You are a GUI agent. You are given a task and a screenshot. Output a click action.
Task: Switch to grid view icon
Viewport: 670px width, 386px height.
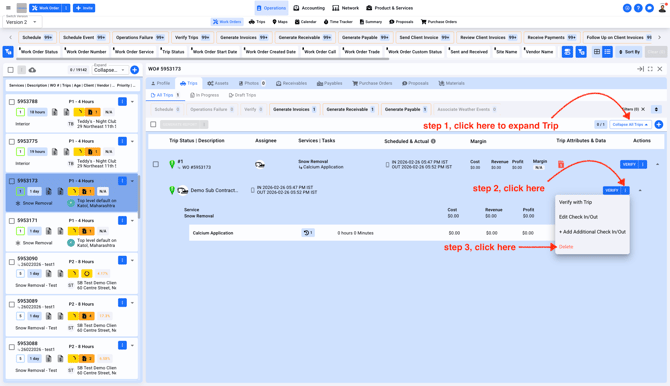[597, 52]
